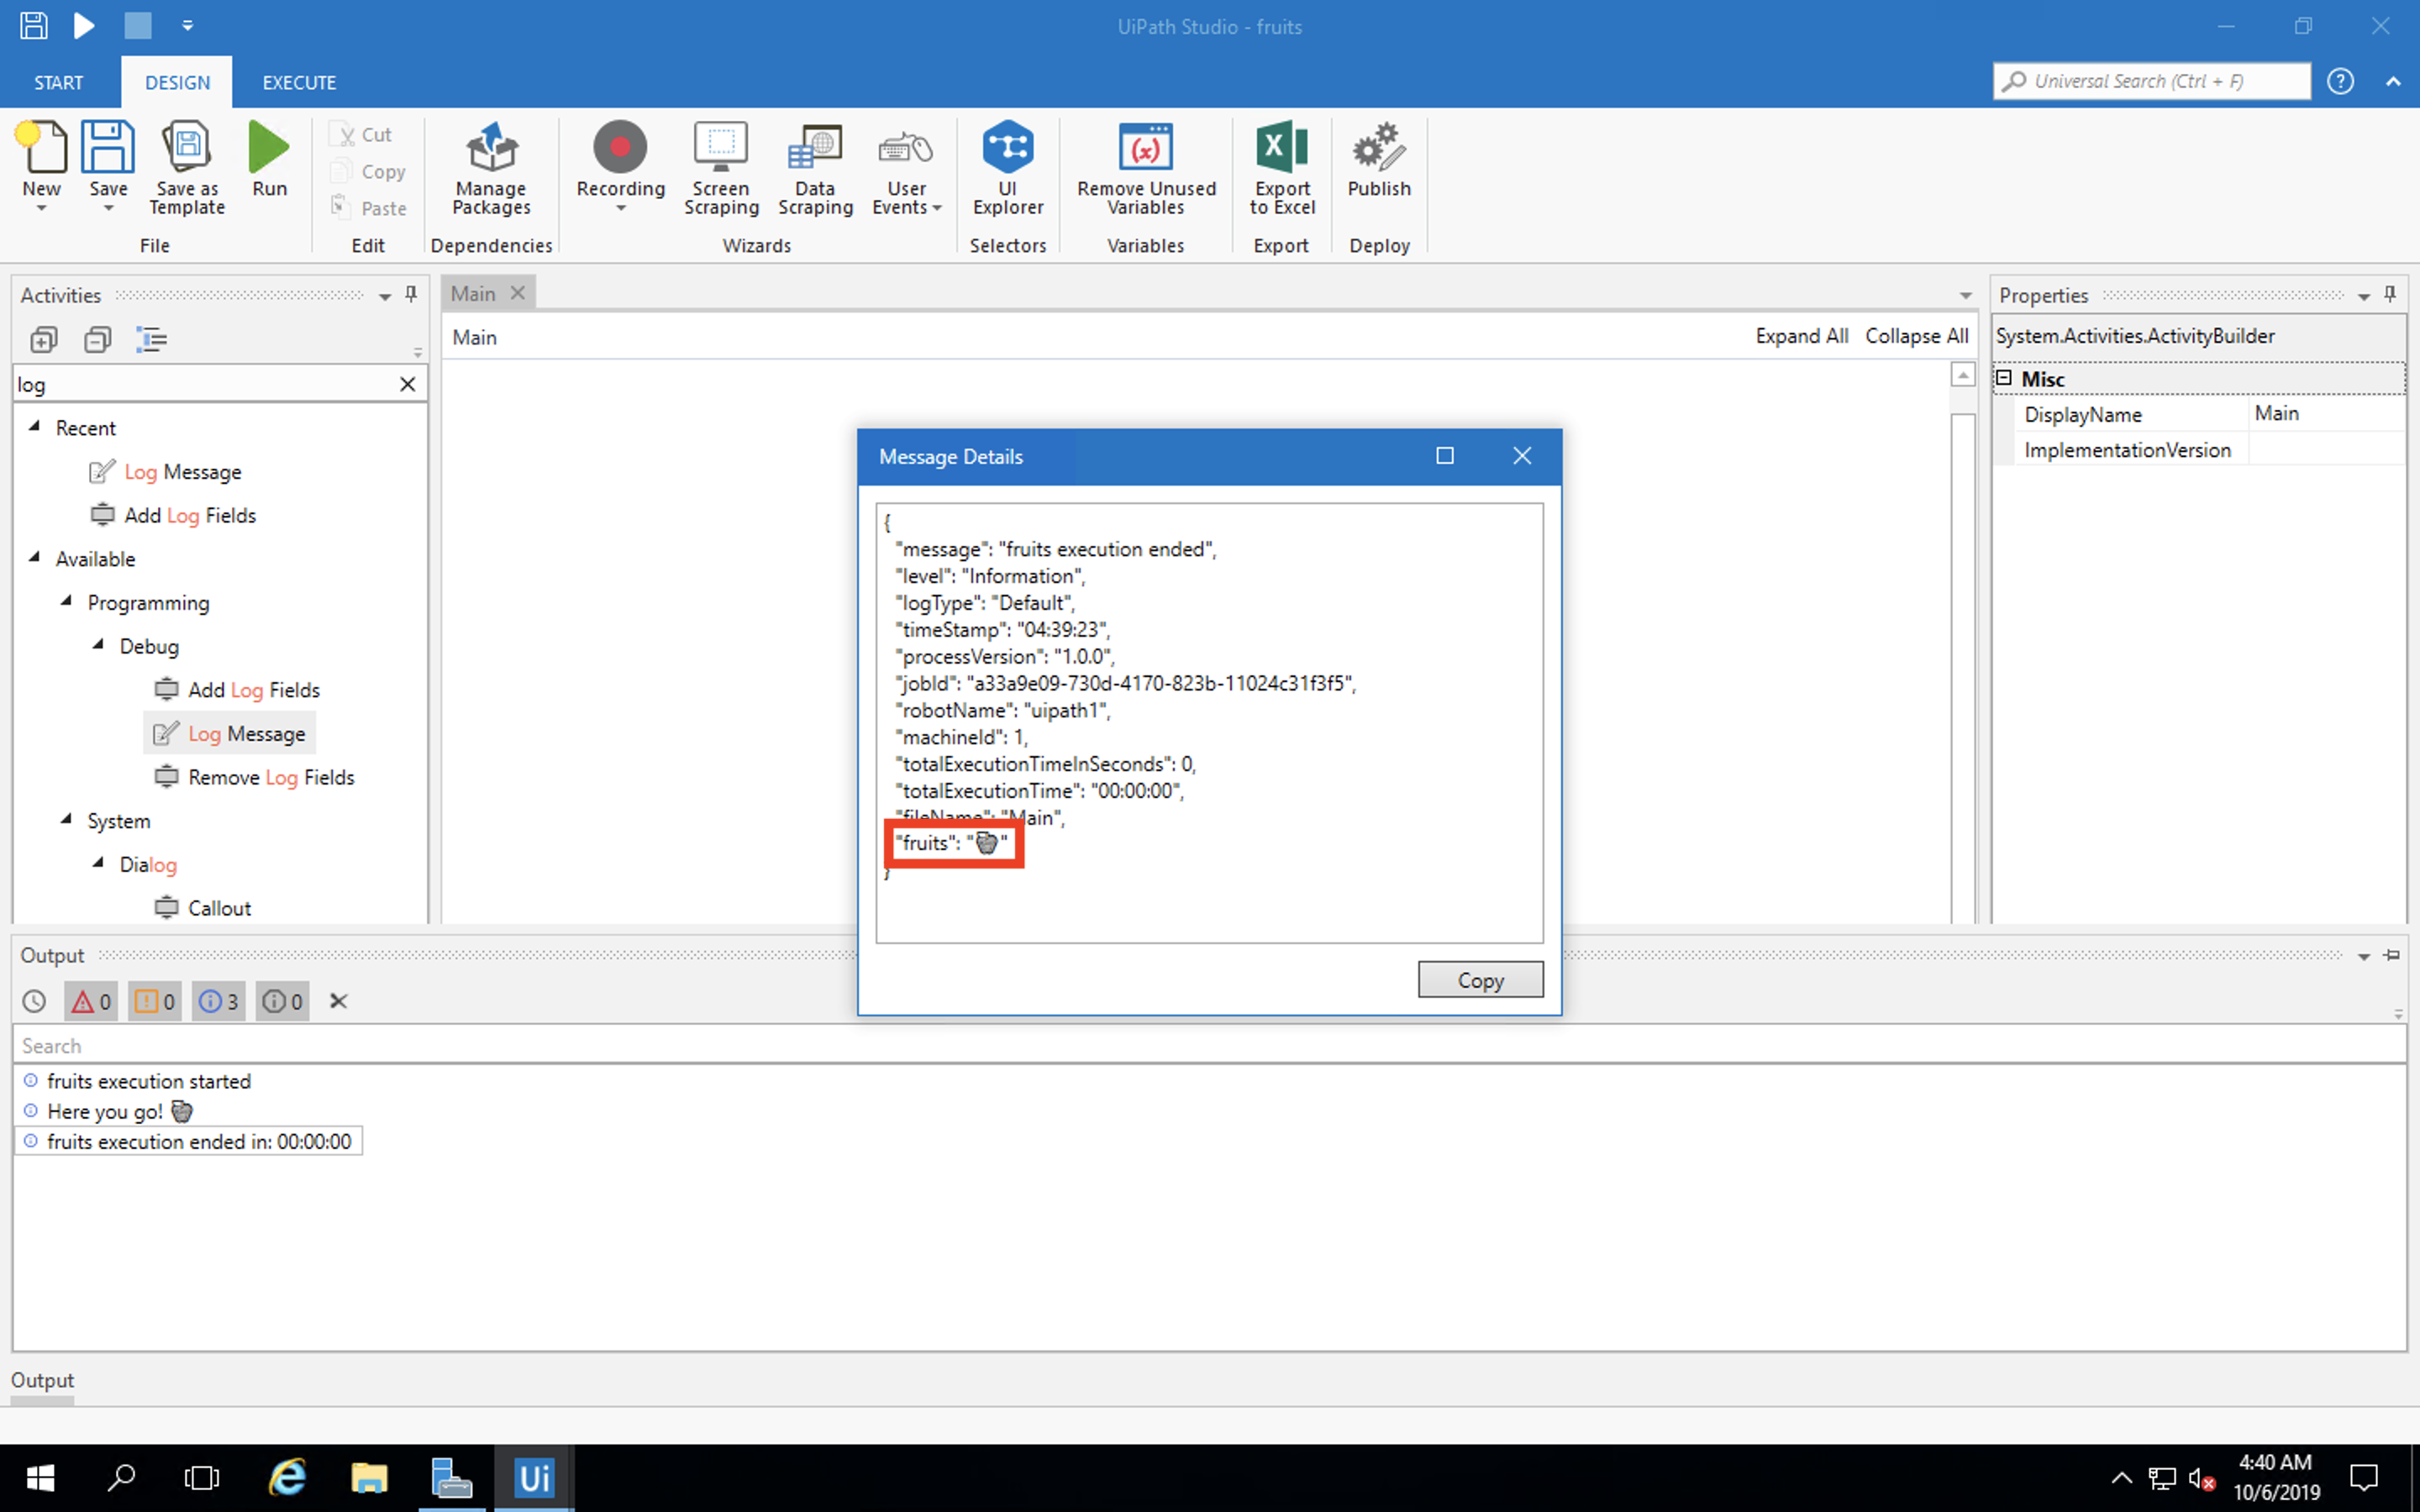Clear all Output panel messages
This screenshot has height=1512, width=2420.
338,1001
